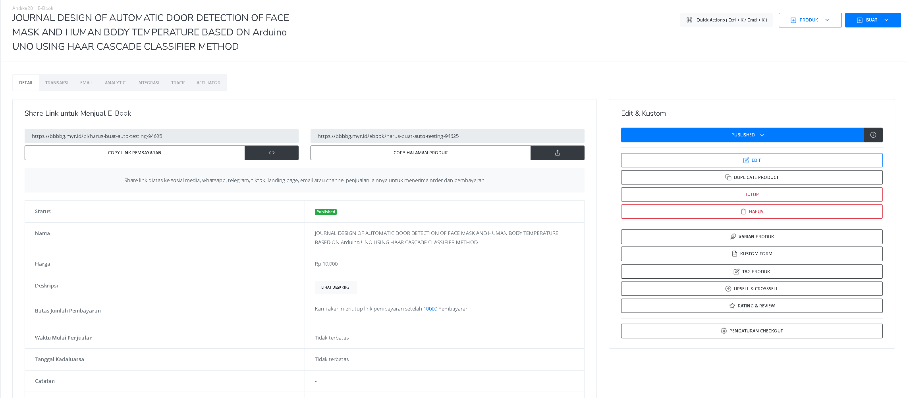Click the clock icon button beside Published

[x=873, y=135]
